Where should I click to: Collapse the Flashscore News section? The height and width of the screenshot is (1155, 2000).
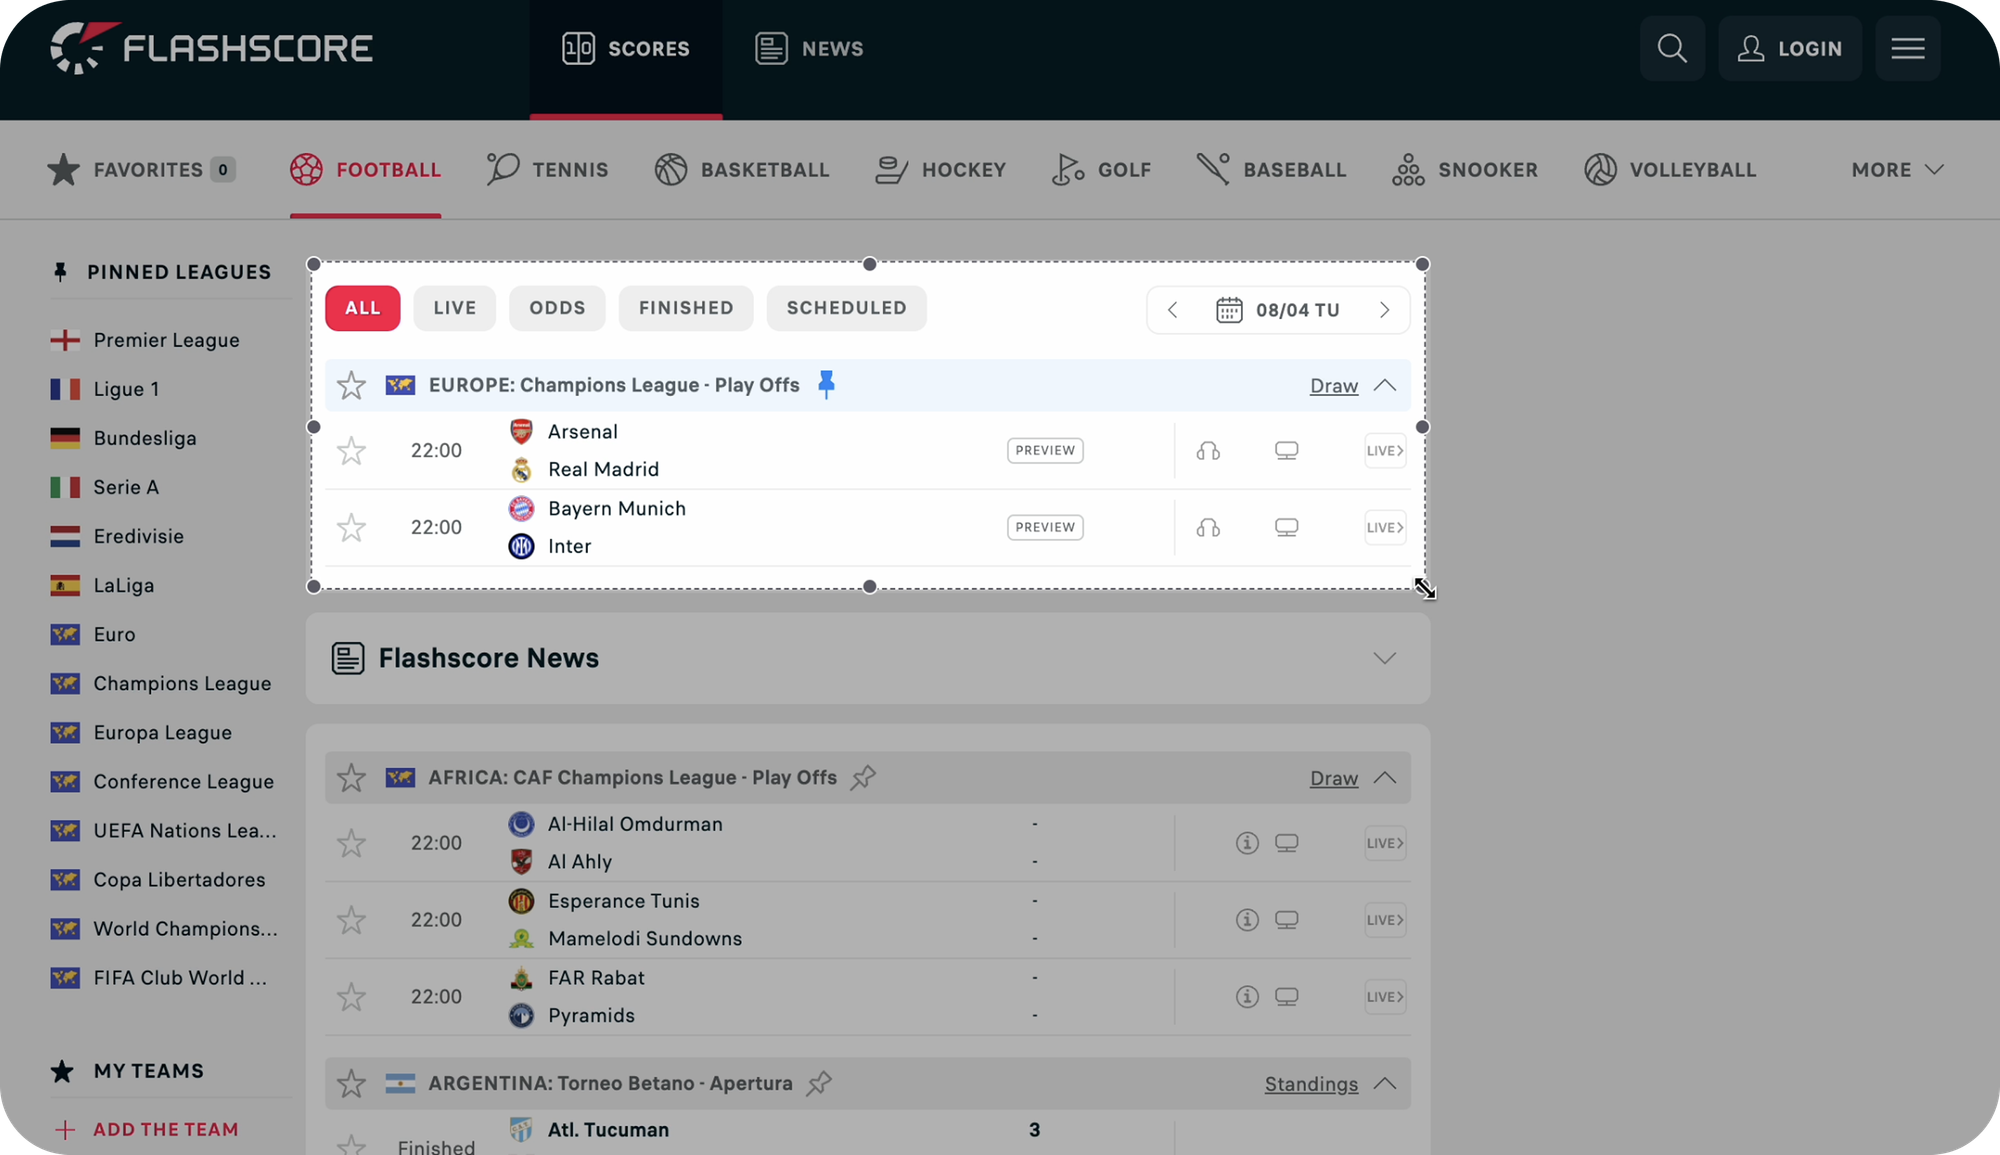click(1384, 658)
